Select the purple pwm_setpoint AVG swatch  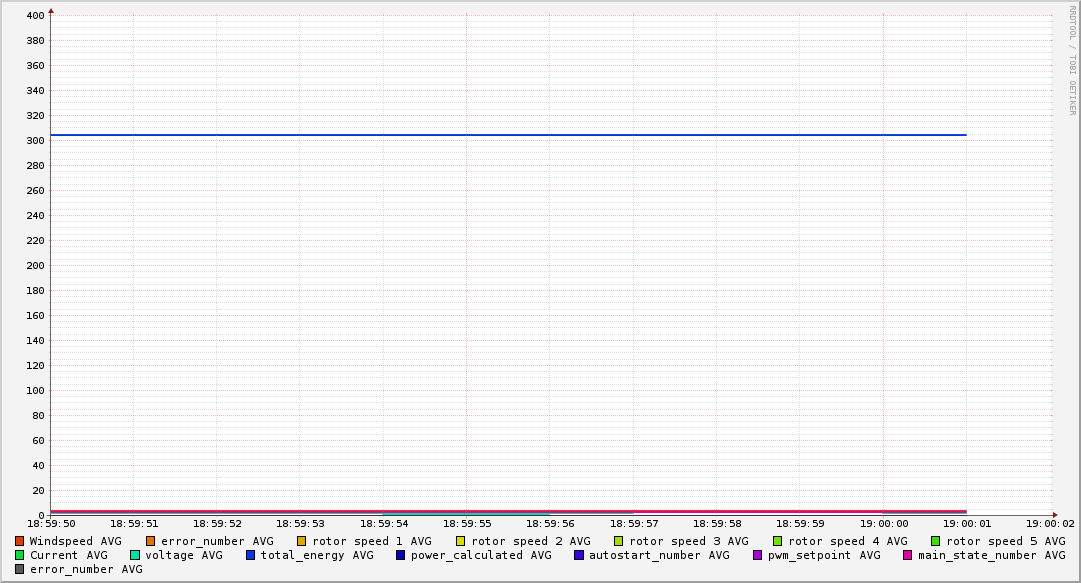click(758, 555)
